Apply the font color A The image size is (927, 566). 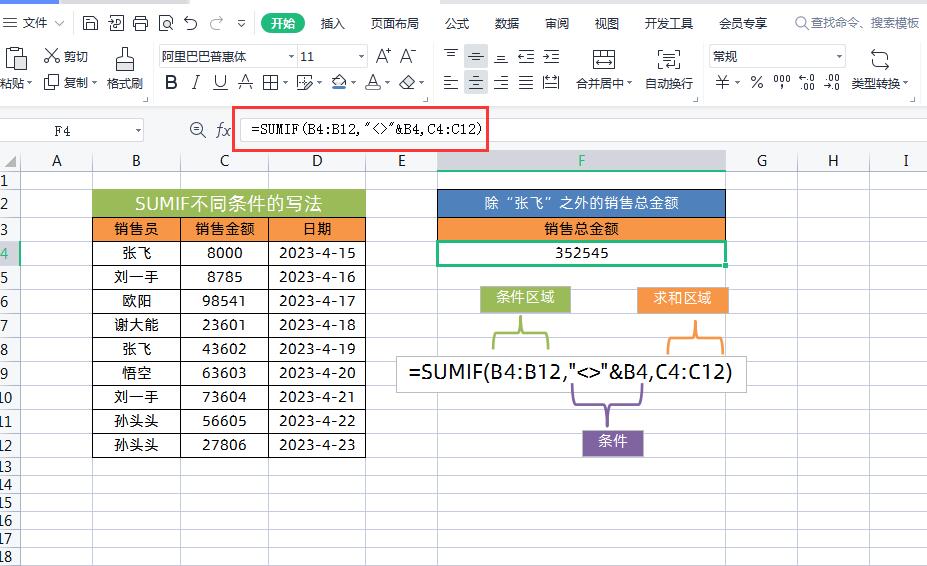click(x=373, y=82)
